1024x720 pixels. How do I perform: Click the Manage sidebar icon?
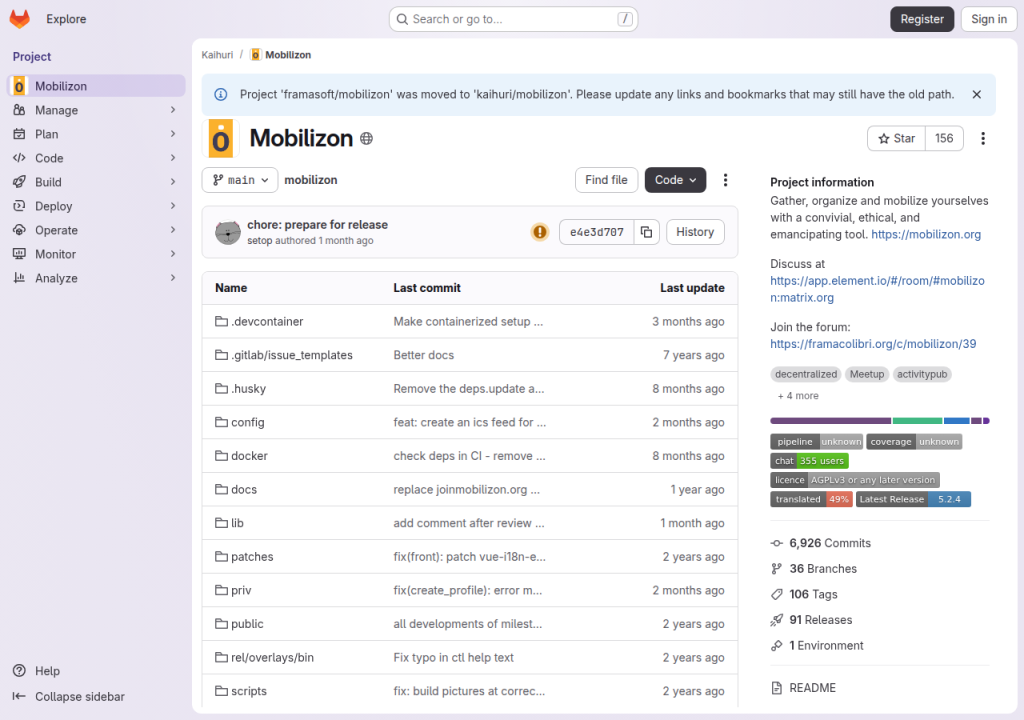point(20,110)
